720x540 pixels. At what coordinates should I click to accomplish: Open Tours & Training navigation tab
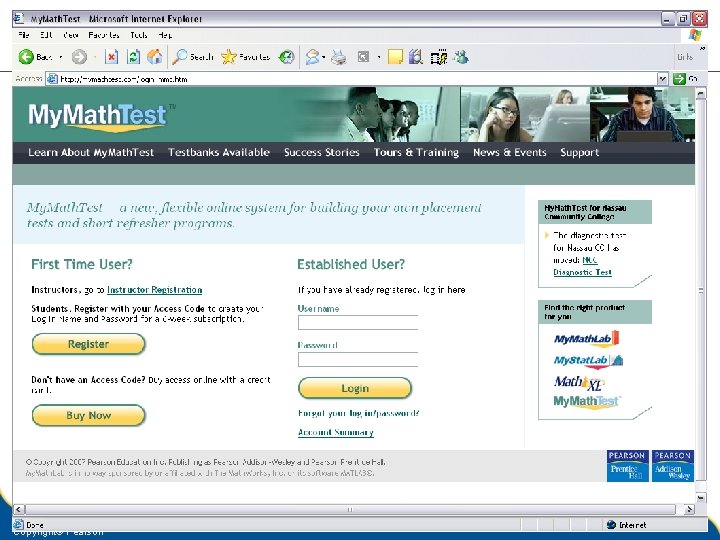[416, 152]
